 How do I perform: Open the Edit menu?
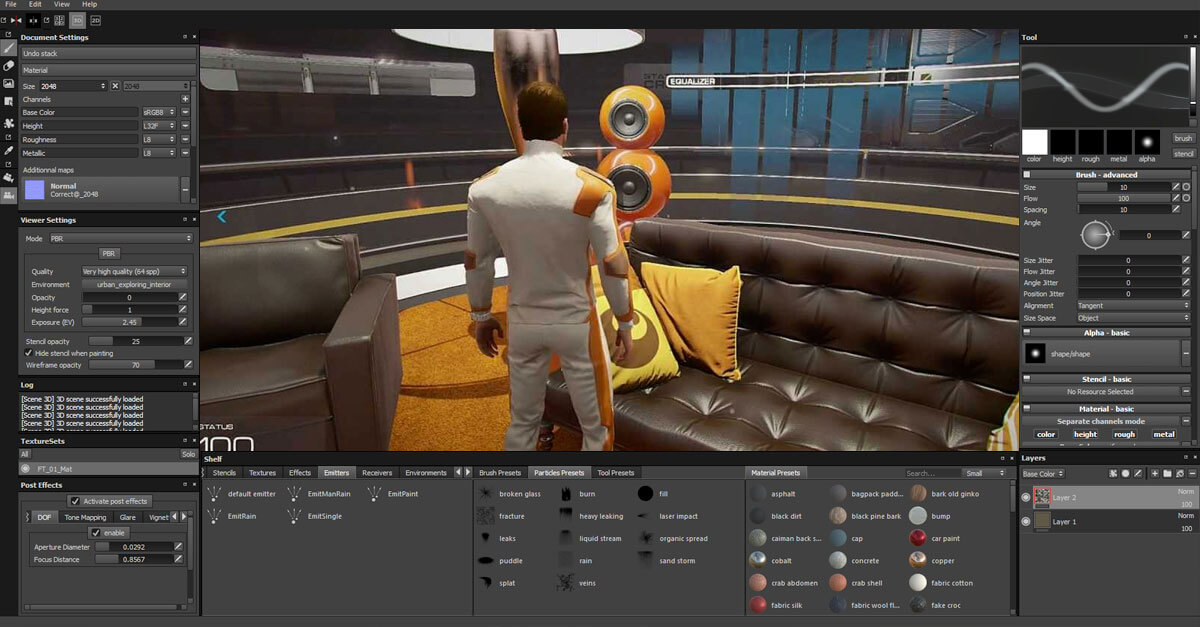(x=35, y=5)
